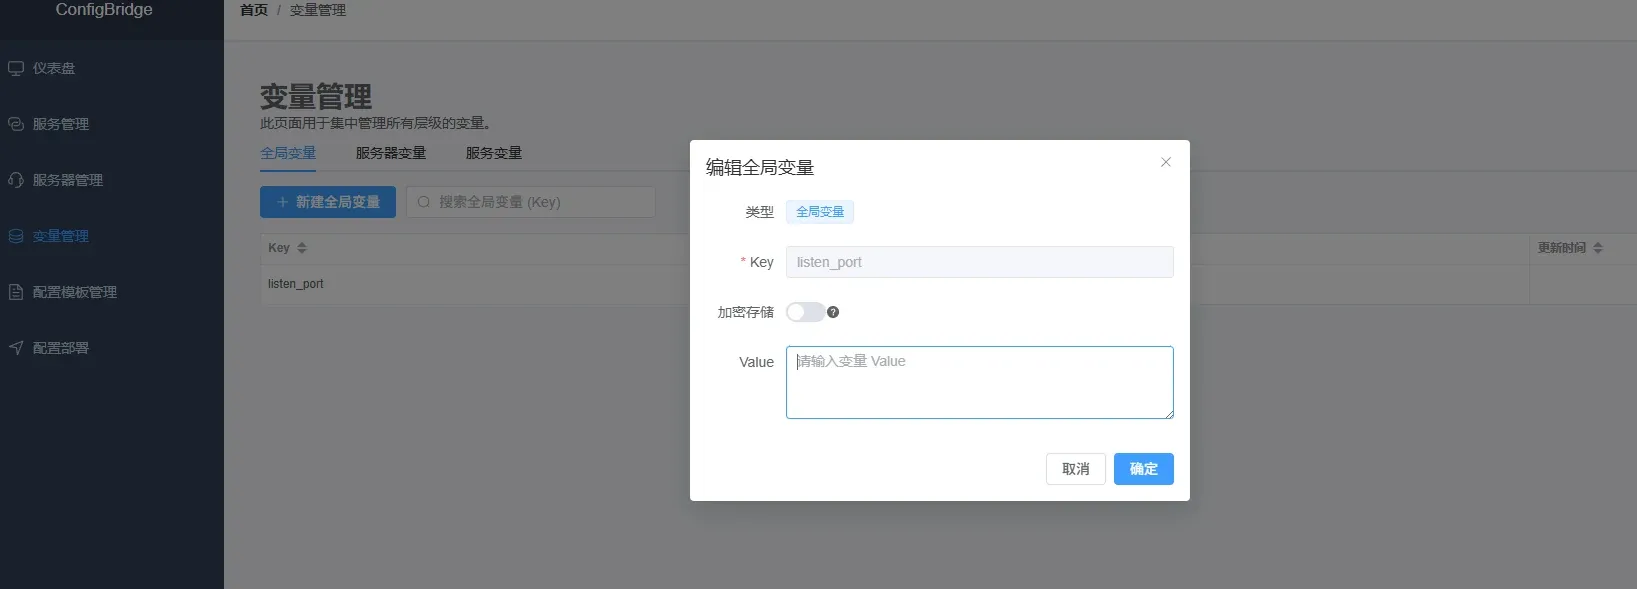Click the 仪表盘 monitor icon
Viewport: 1637px width, 589px height.
(16, 68)
